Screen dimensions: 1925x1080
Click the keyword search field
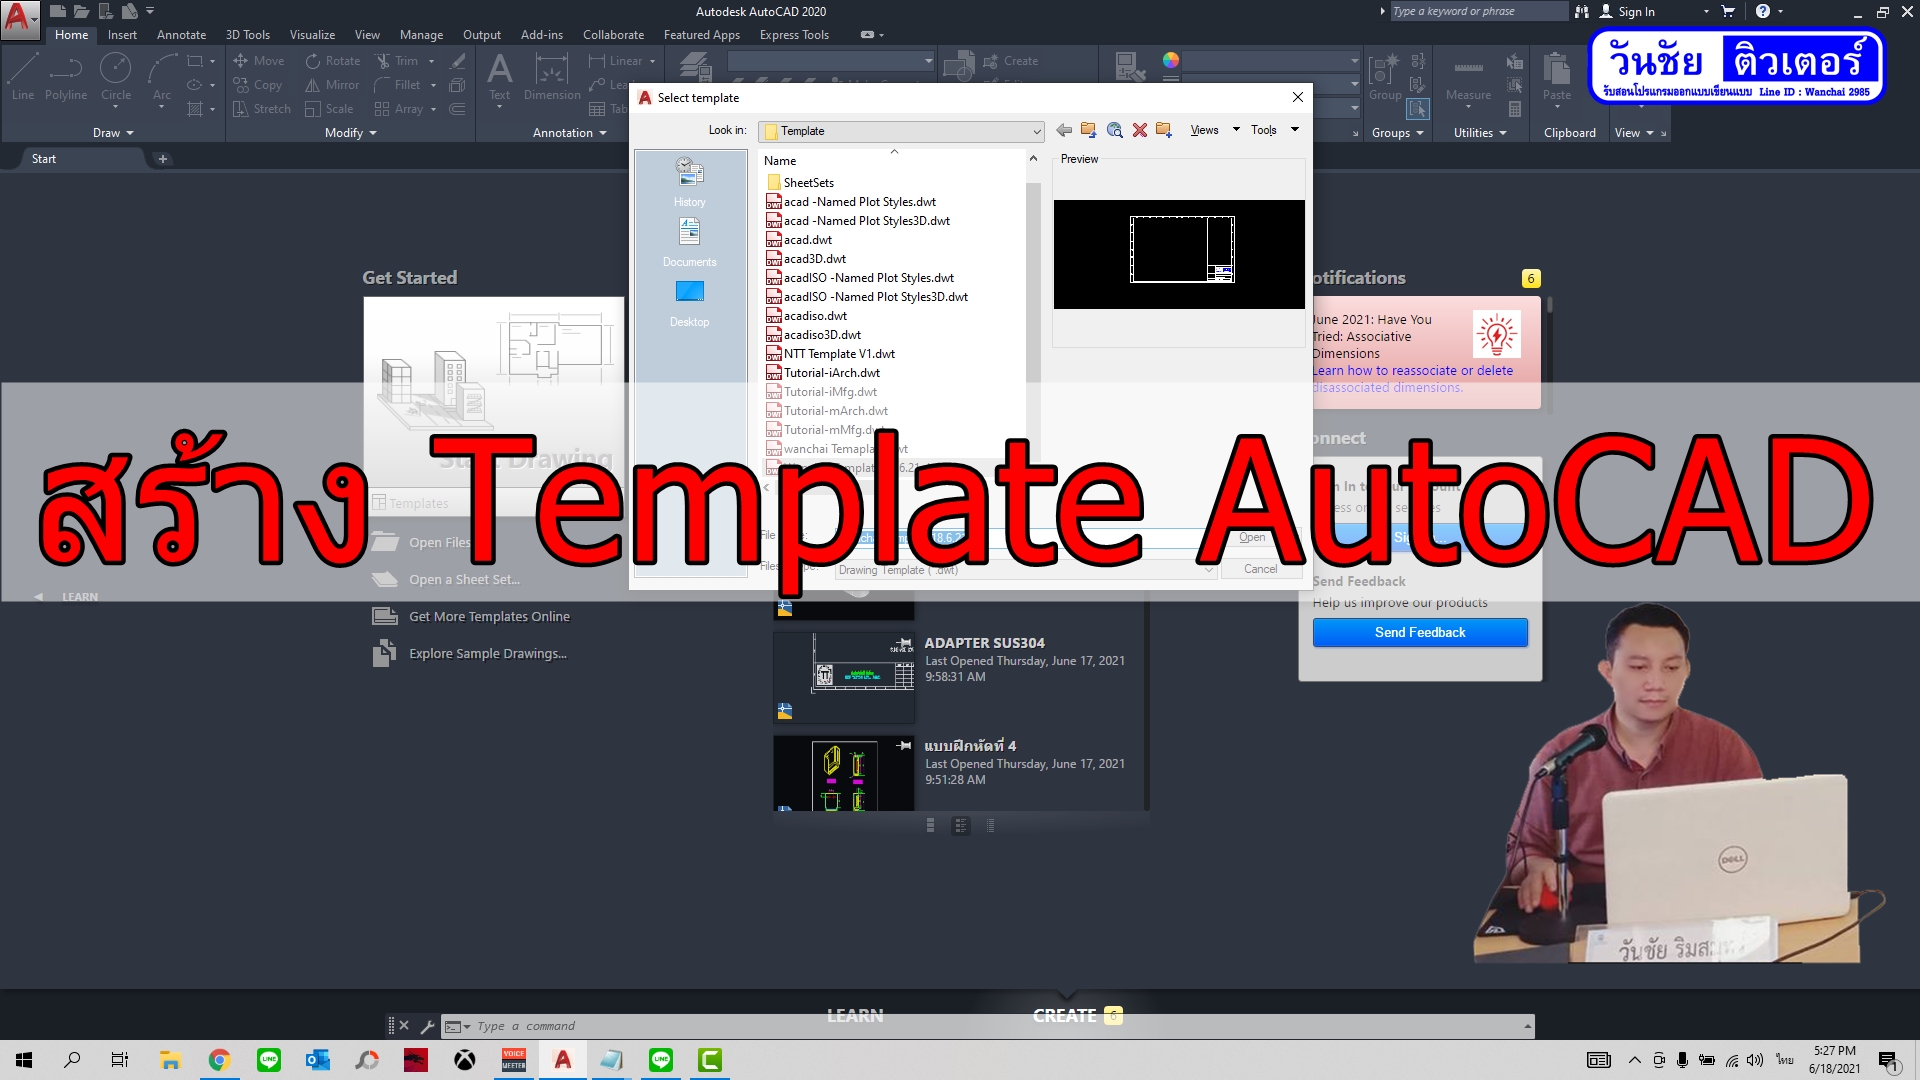click(x=1477, y=12)
